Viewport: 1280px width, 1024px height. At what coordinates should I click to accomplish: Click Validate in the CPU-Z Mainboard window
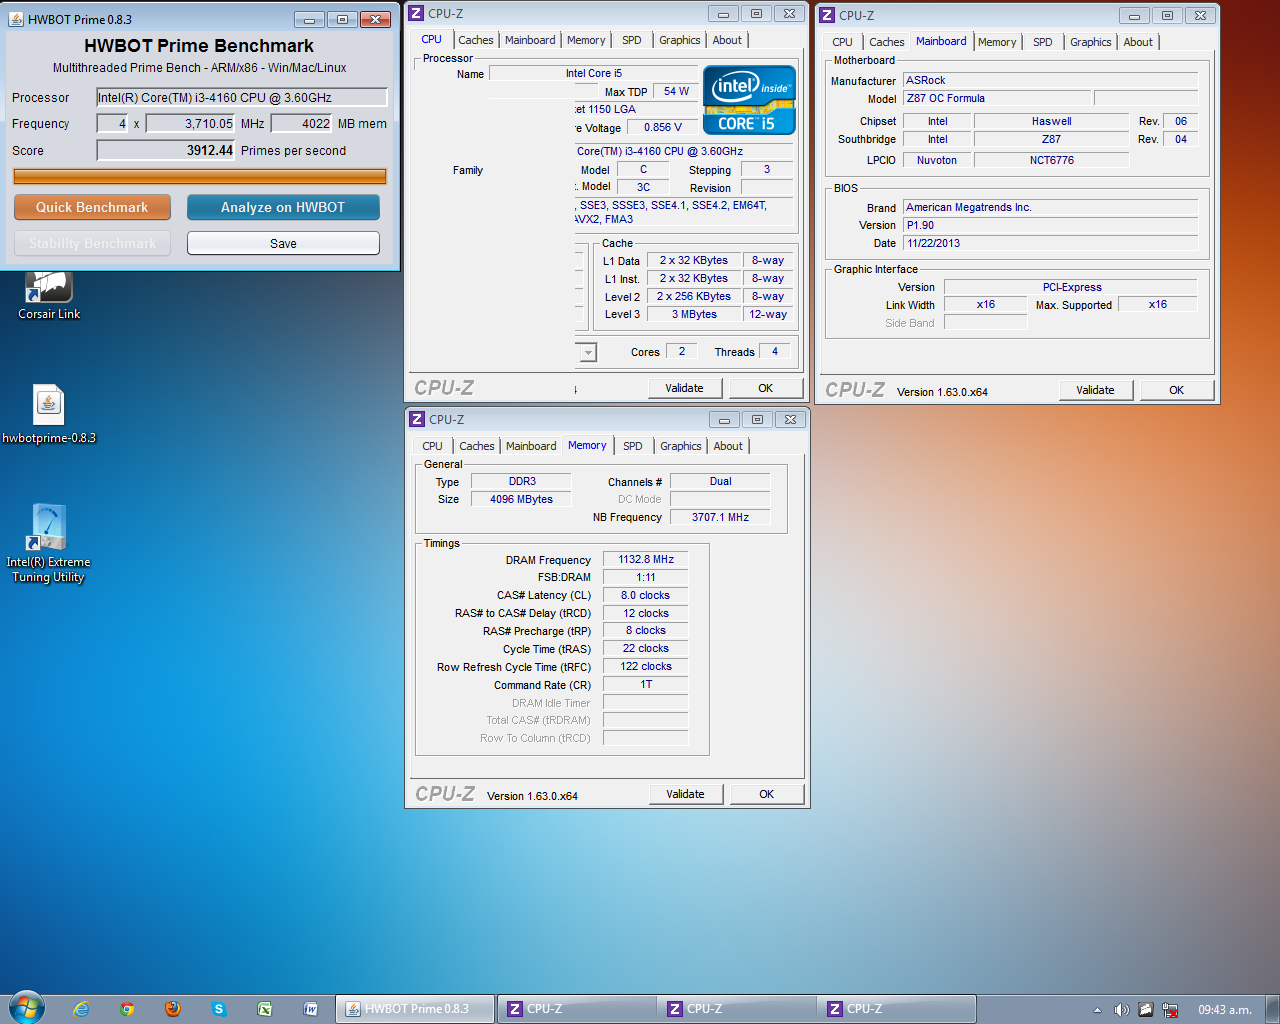click(1095, 390)
